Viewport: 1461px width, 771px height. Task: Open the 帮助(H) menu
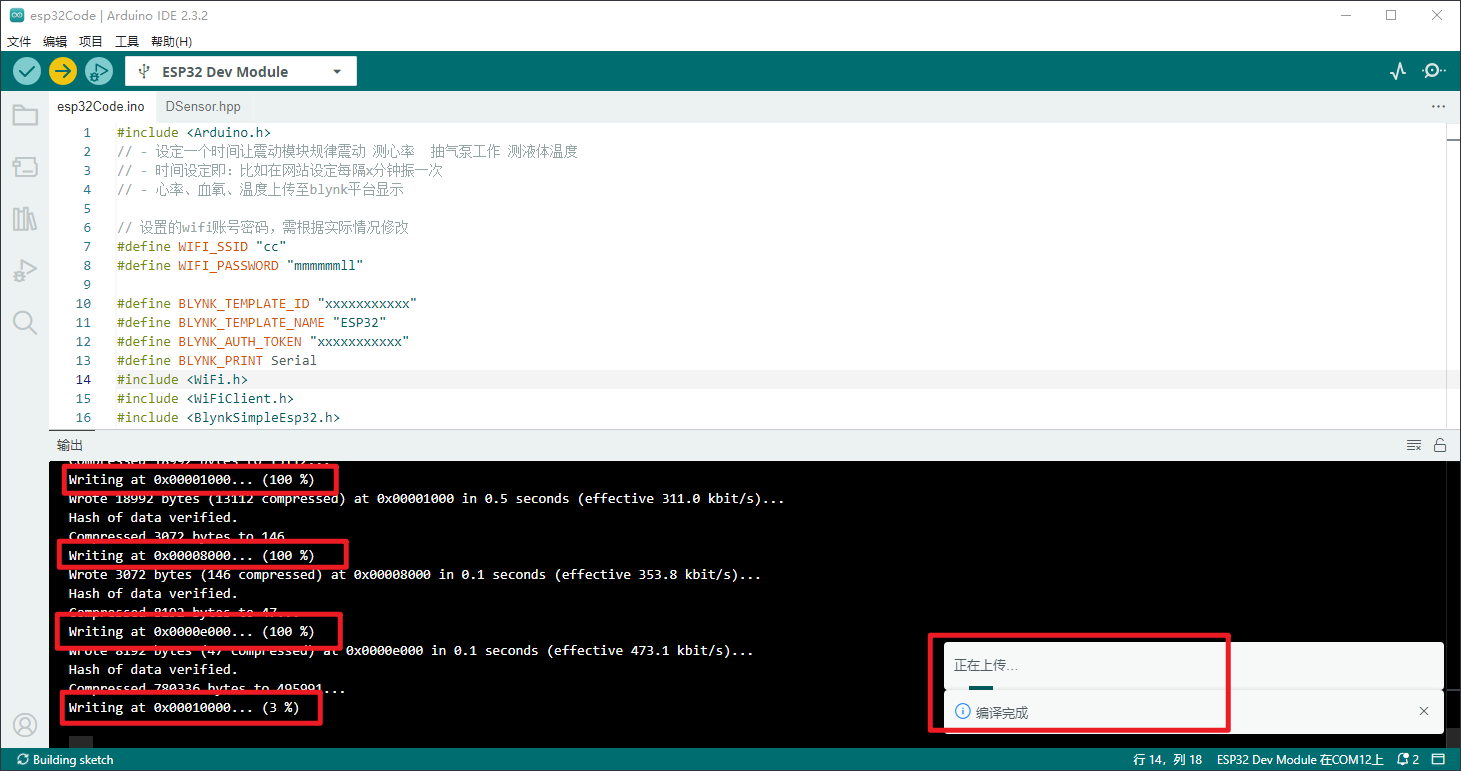pos(171,42)
